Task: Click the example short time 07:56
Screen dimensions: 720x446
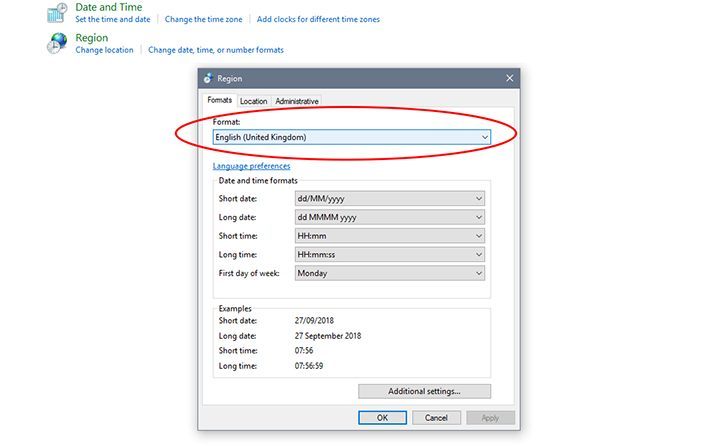Action: click(304, 350)
